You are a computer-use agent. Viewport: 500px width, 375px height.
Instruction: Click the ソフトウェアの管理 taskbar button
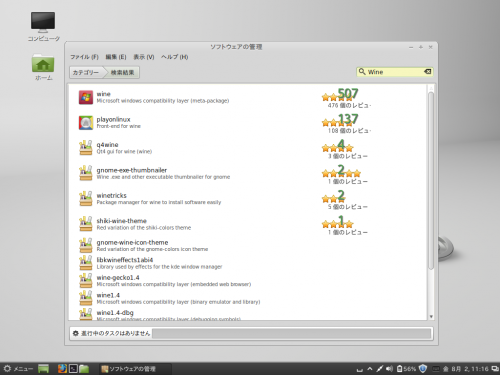tap(135, 369)
